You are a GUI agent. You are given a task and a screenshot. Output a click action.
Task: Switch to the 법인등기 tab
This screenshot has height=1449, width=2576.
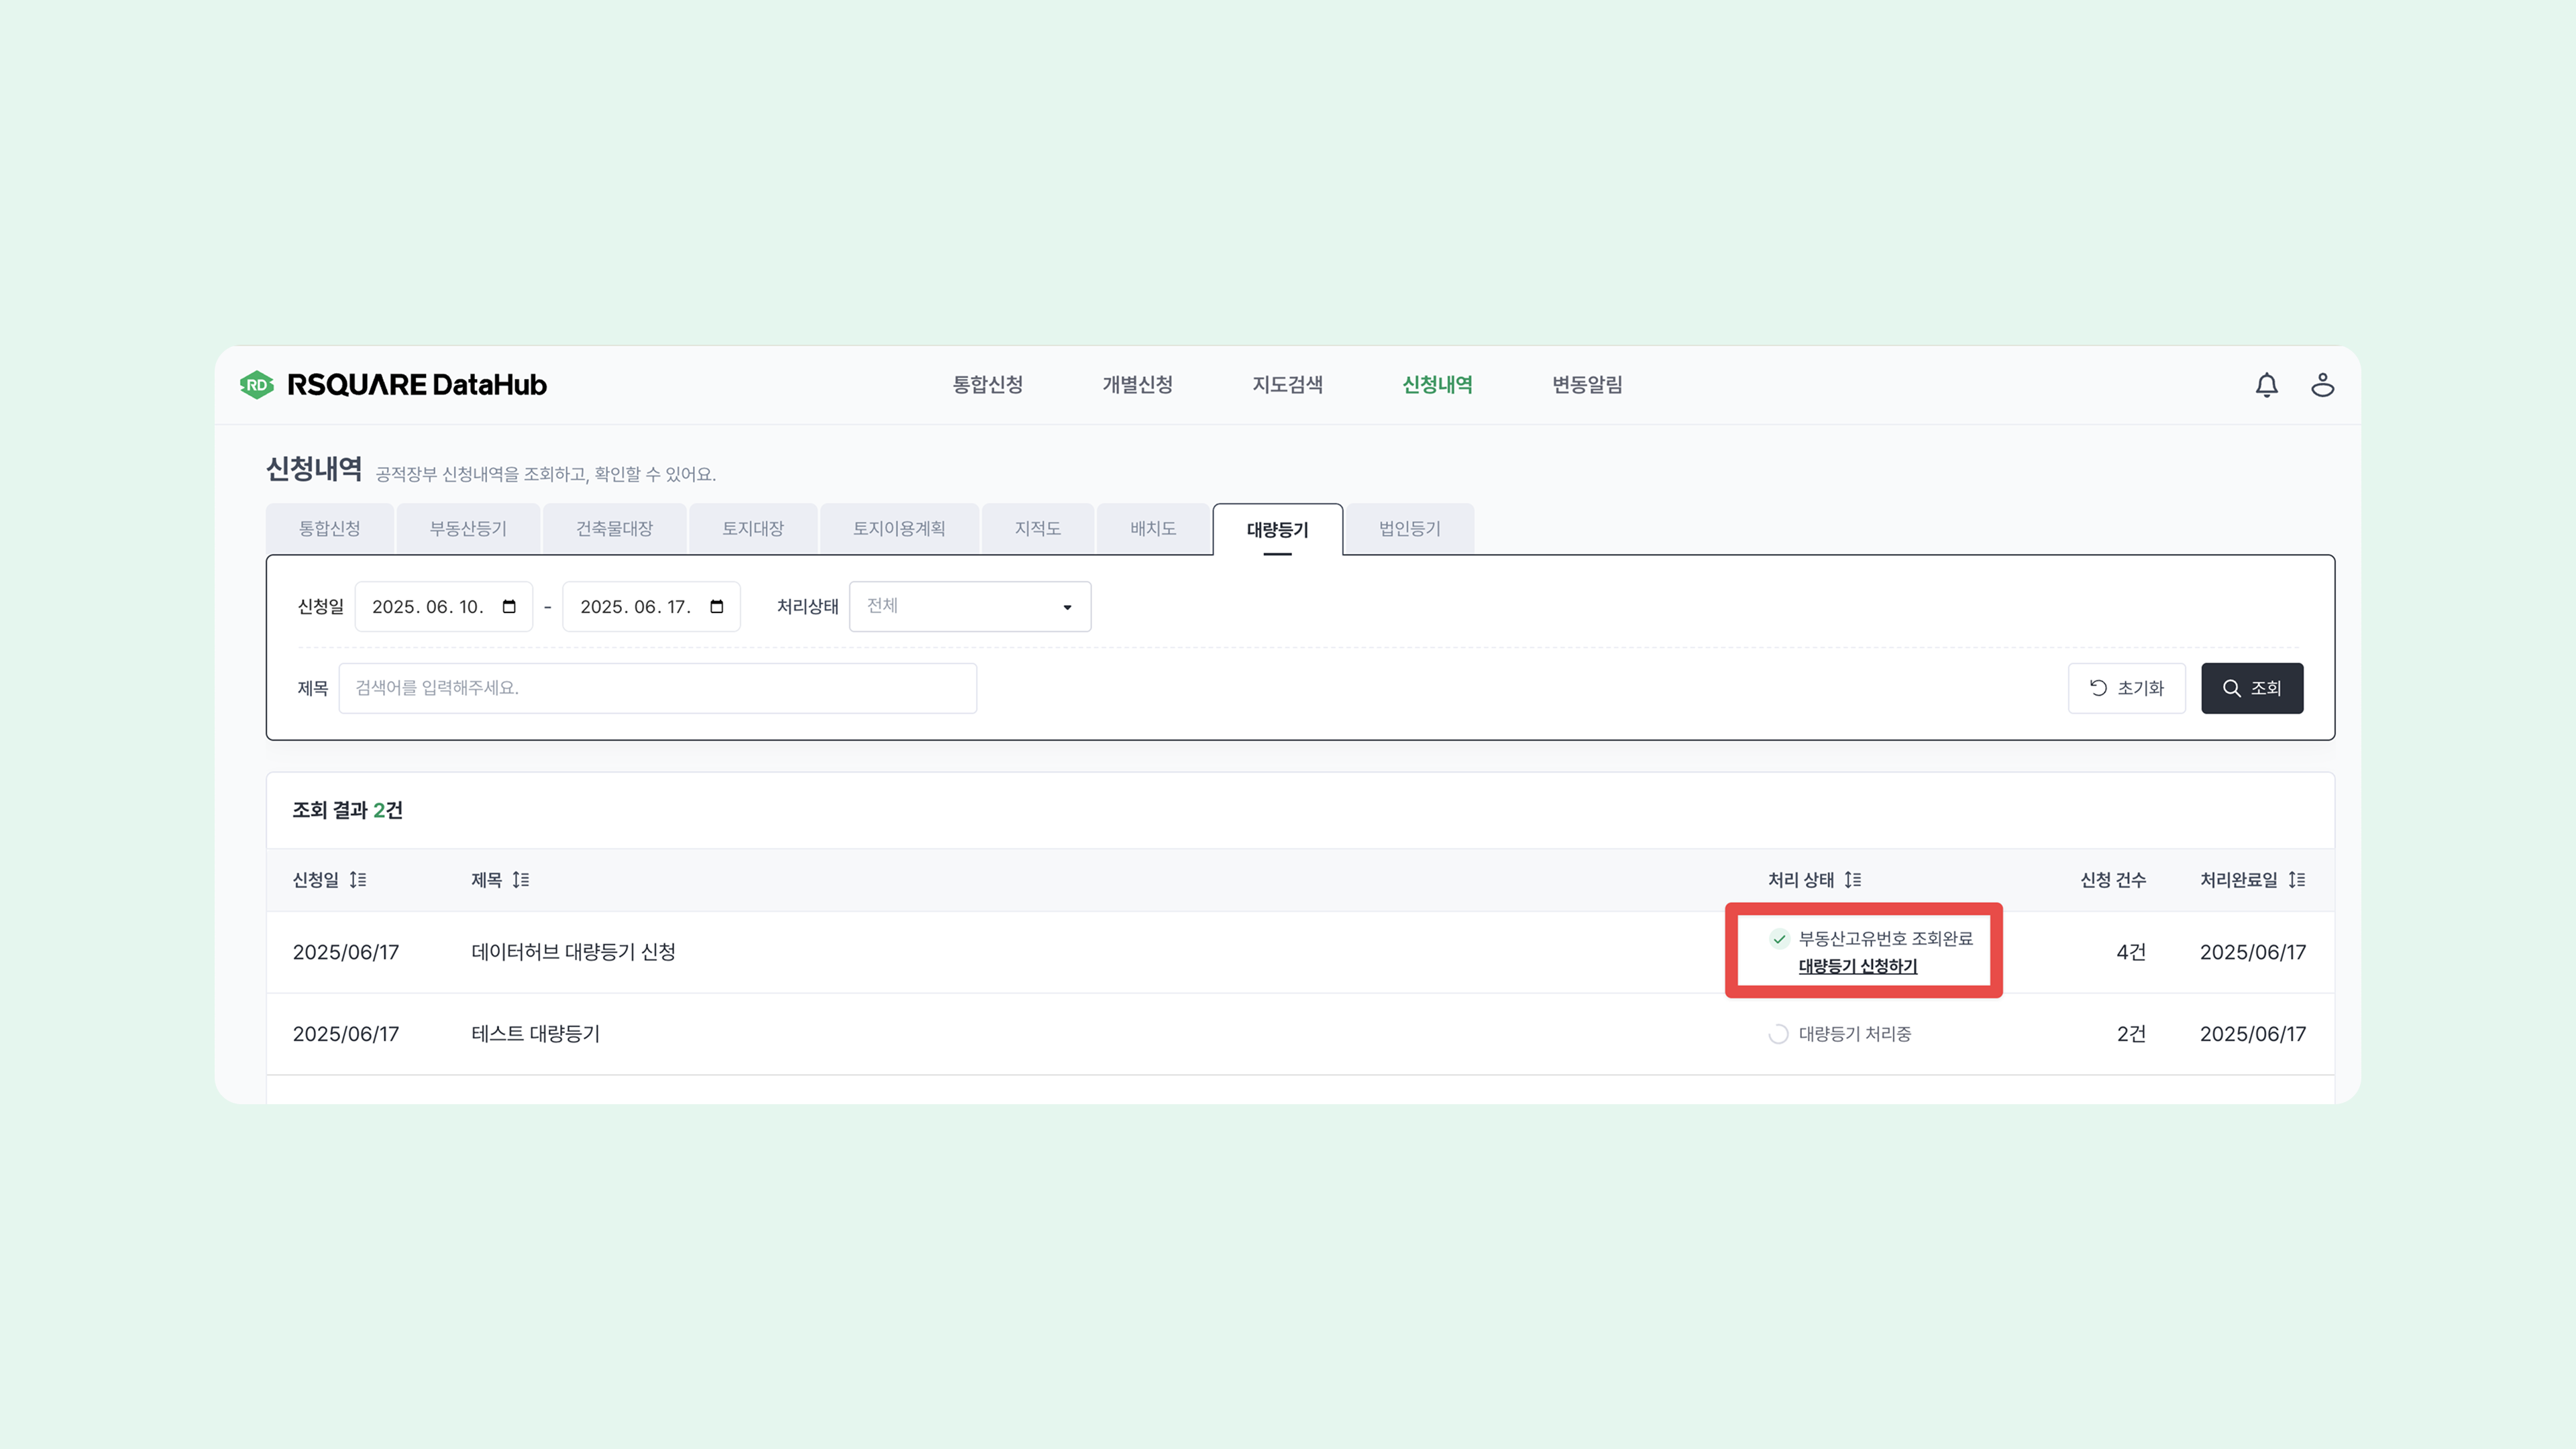(1409, 529)
